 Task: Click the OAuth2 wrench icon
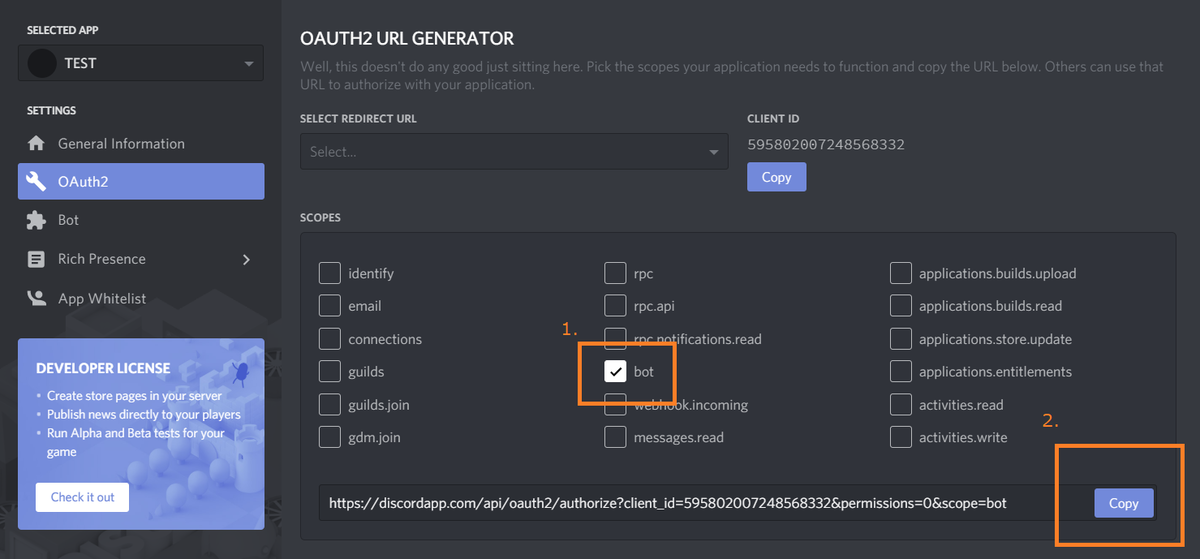(36, 181)
